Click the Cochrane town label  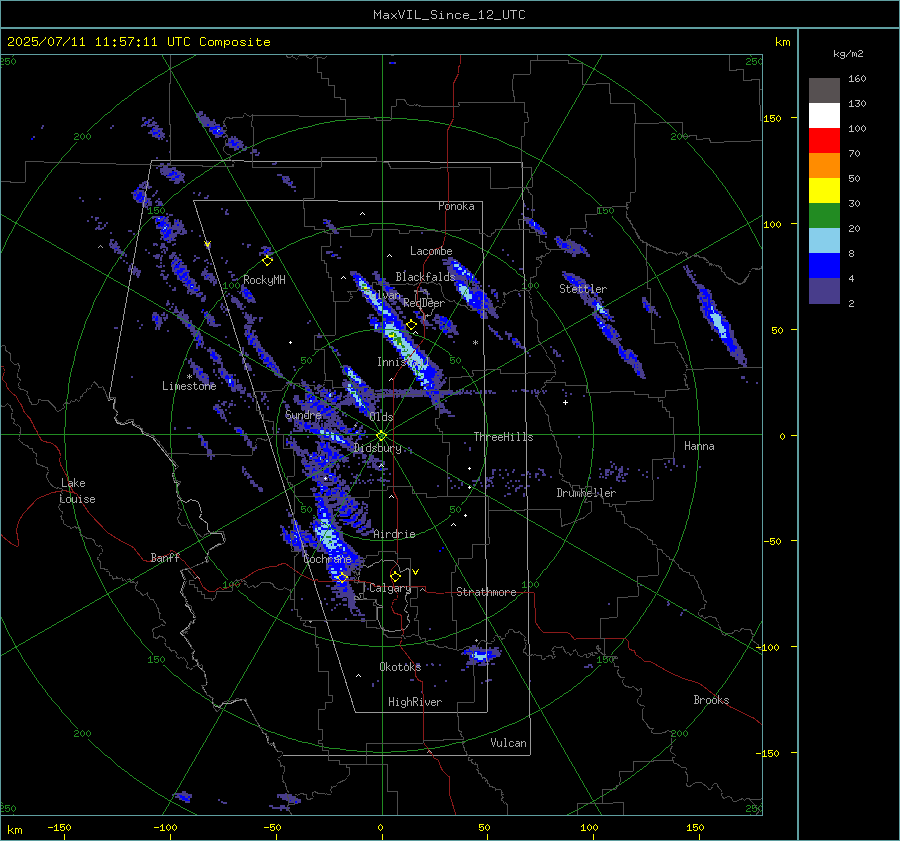(x=327, y=559)
